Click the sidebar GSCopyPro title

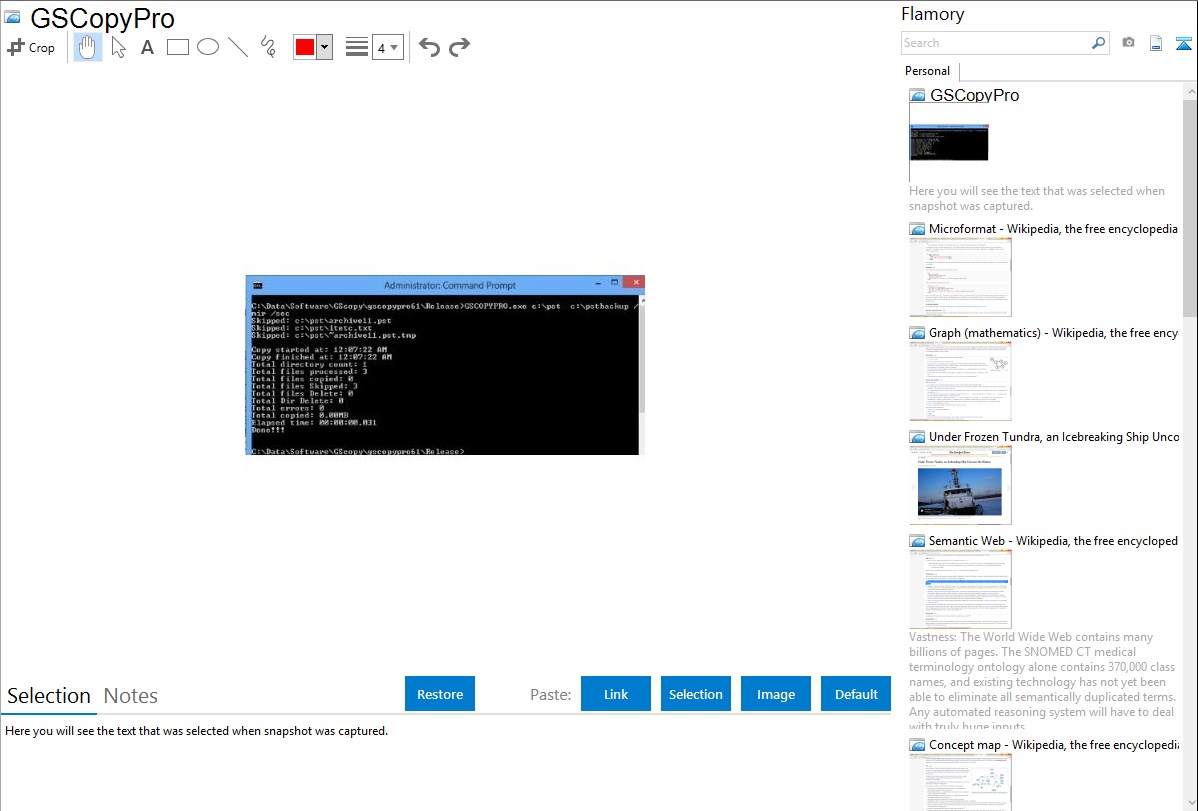[x=974, y=96]
